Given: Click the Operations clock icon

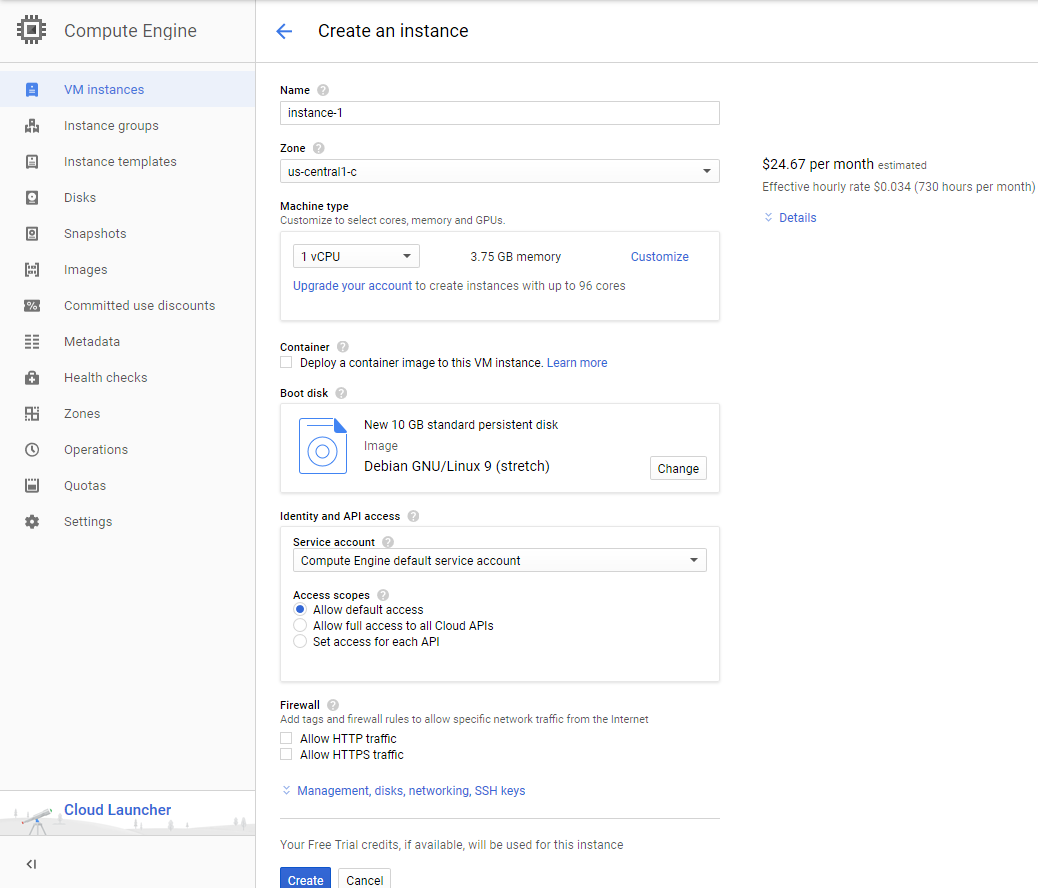Looking at the screenshot, I should point(32,450).
